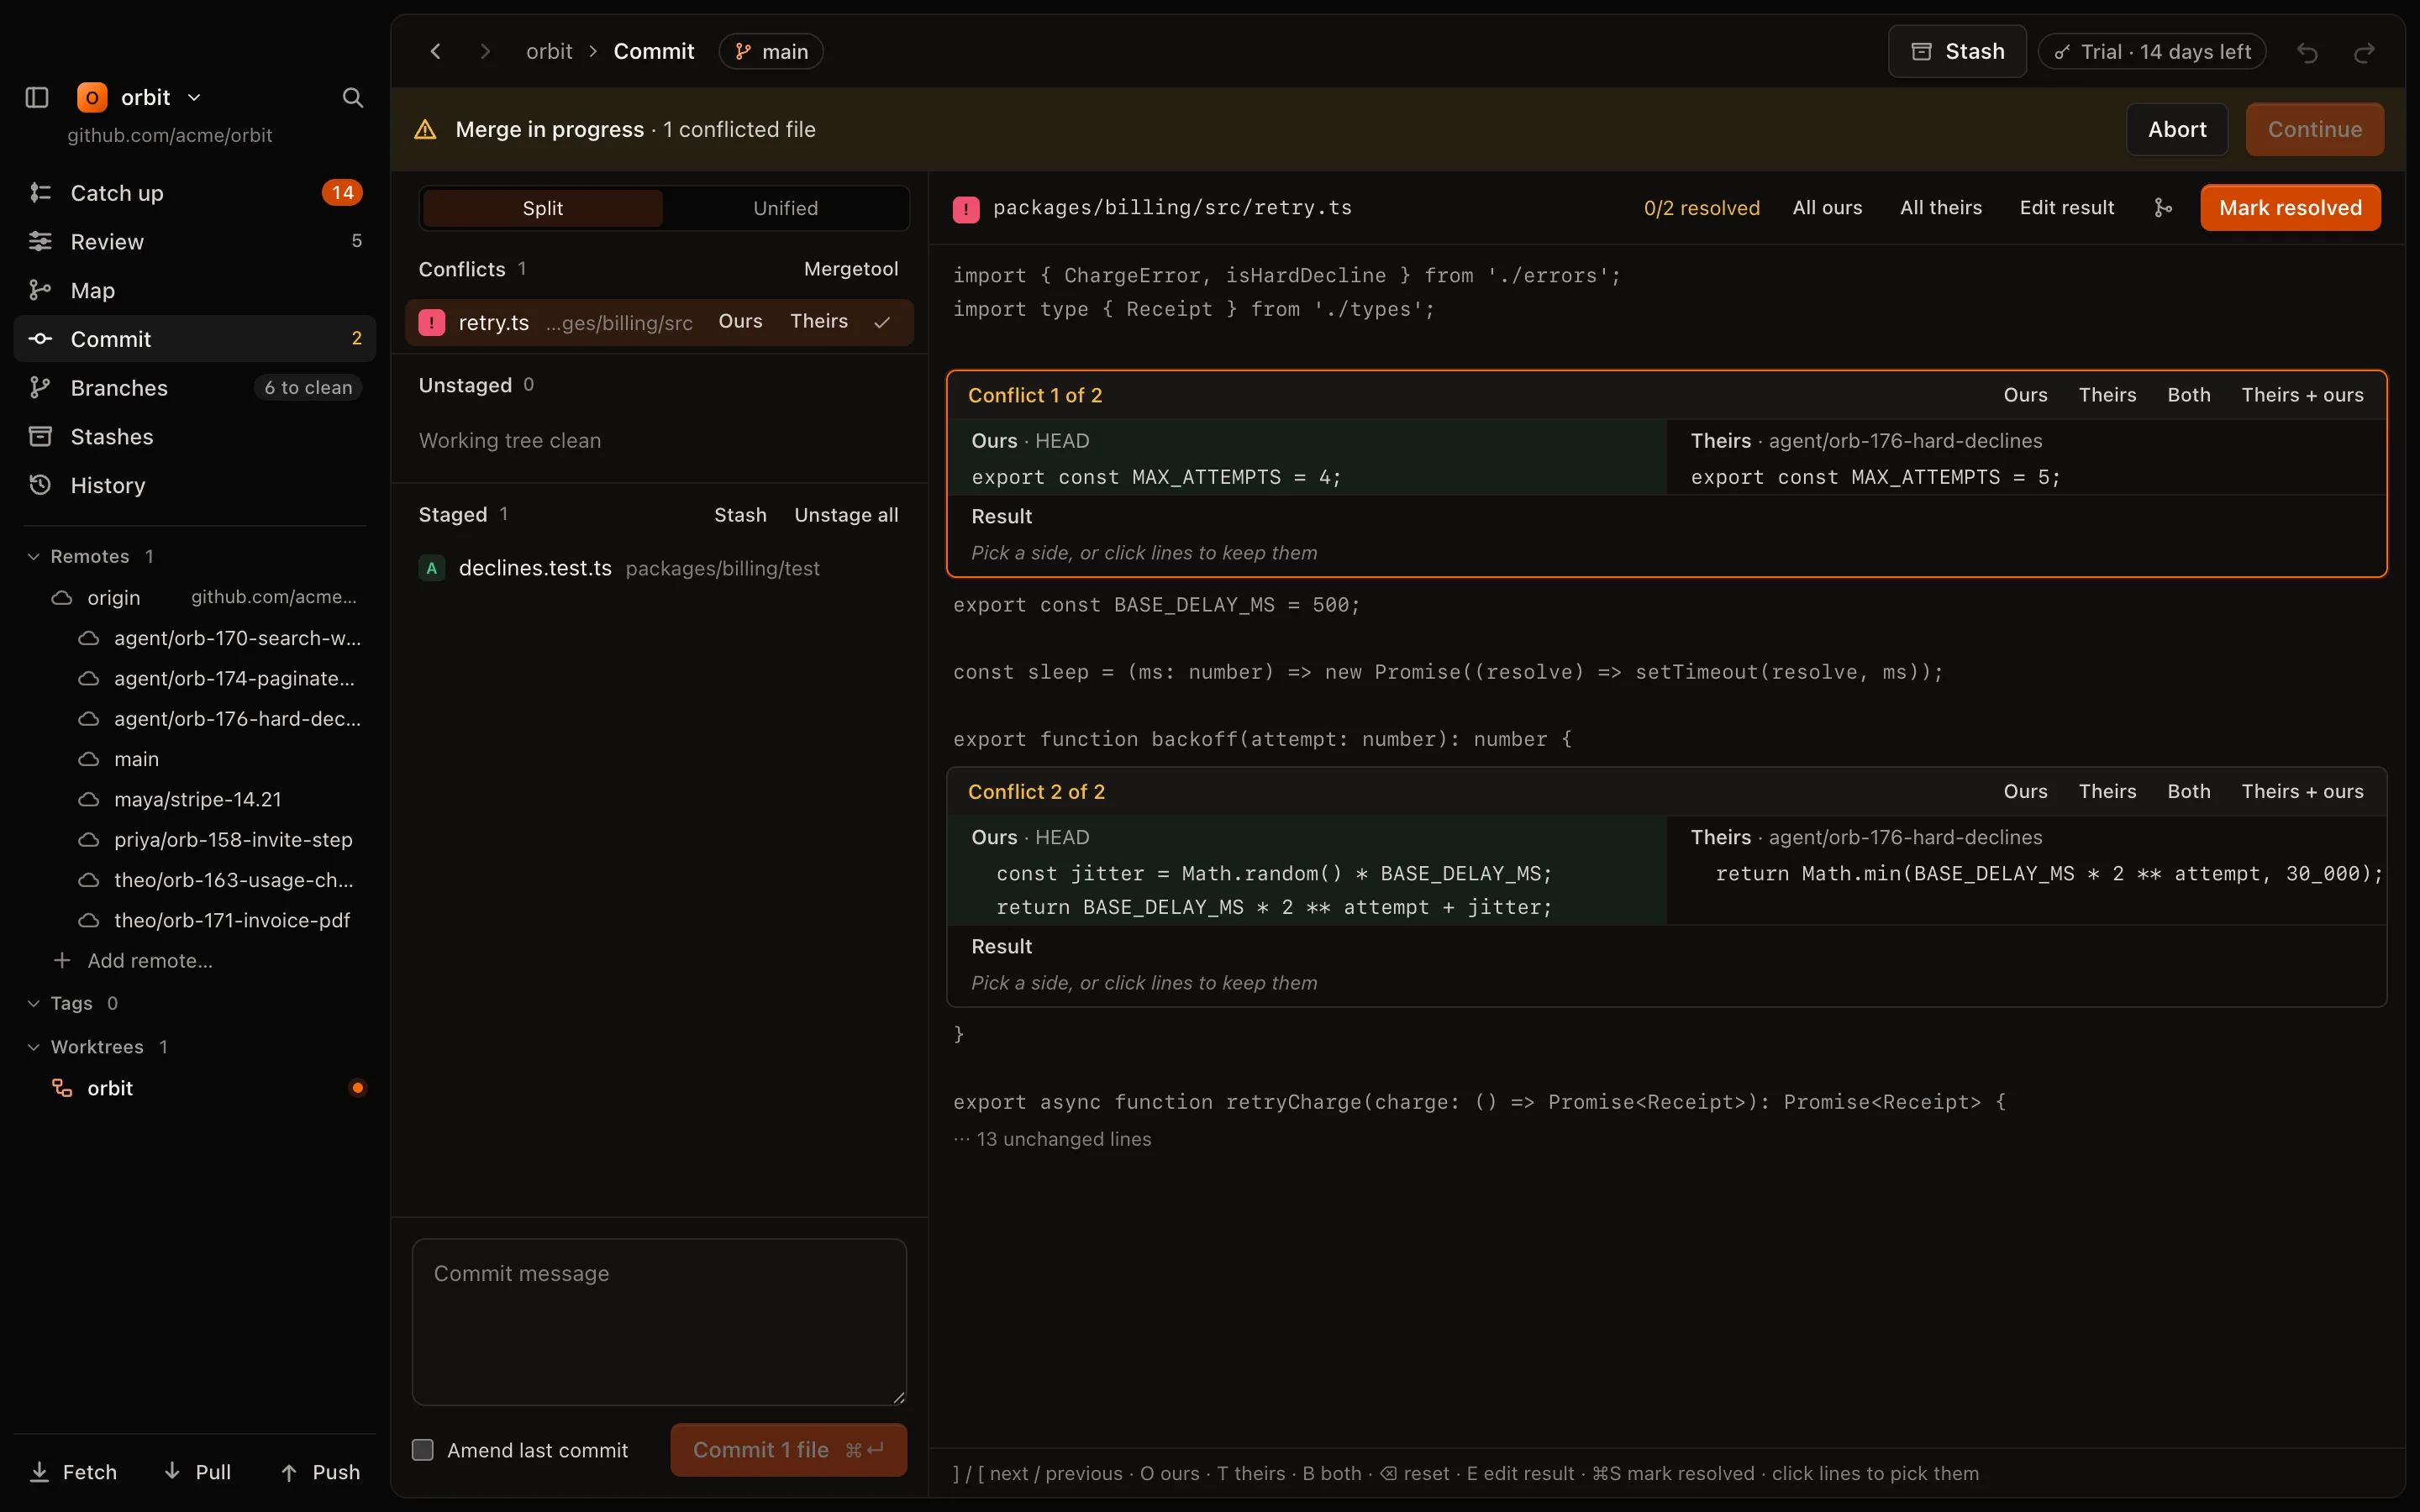The height and width of the screenshot is (1512, 2420).
Task: Switch diff view to Unified
Action: 785,208
